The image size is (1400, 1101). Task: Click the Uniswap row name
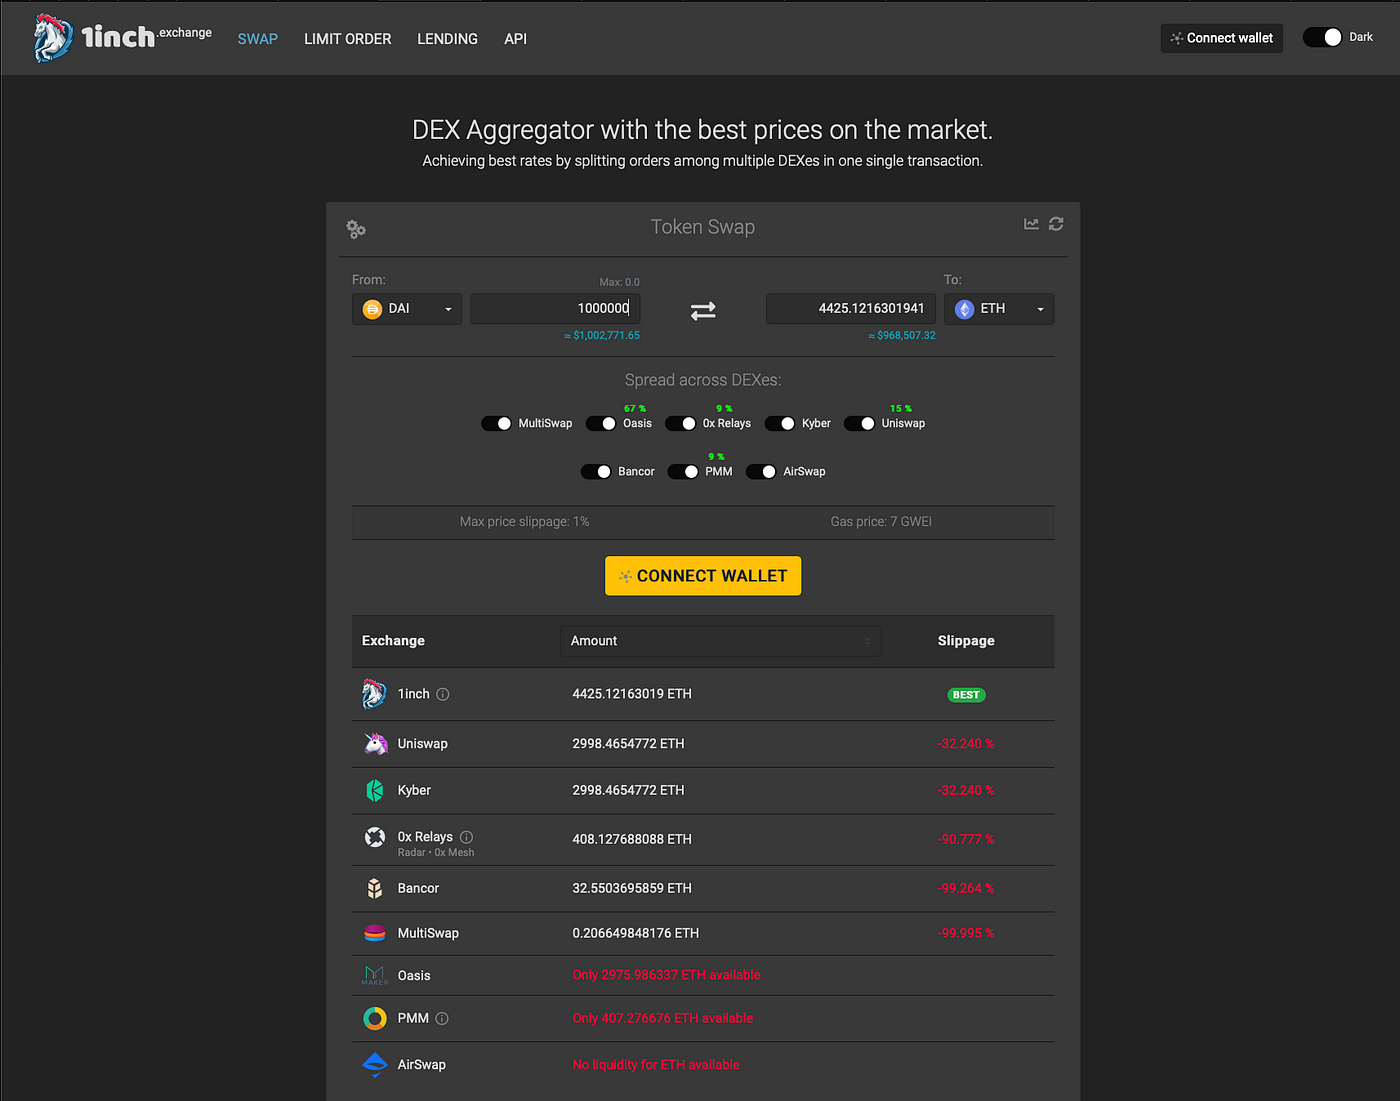point(423,744)
